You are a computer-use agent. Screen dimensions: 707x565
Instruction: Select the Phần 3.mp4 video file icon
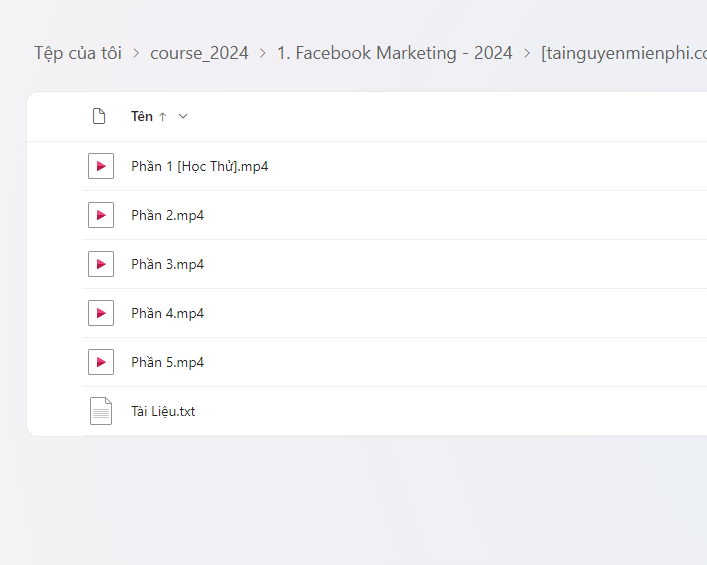click(x=100, y=264)
